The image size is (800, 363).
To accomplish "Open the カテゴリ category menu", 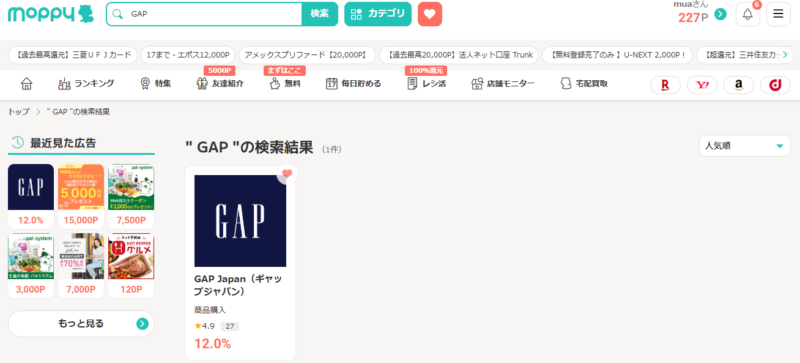I will 378,14.
